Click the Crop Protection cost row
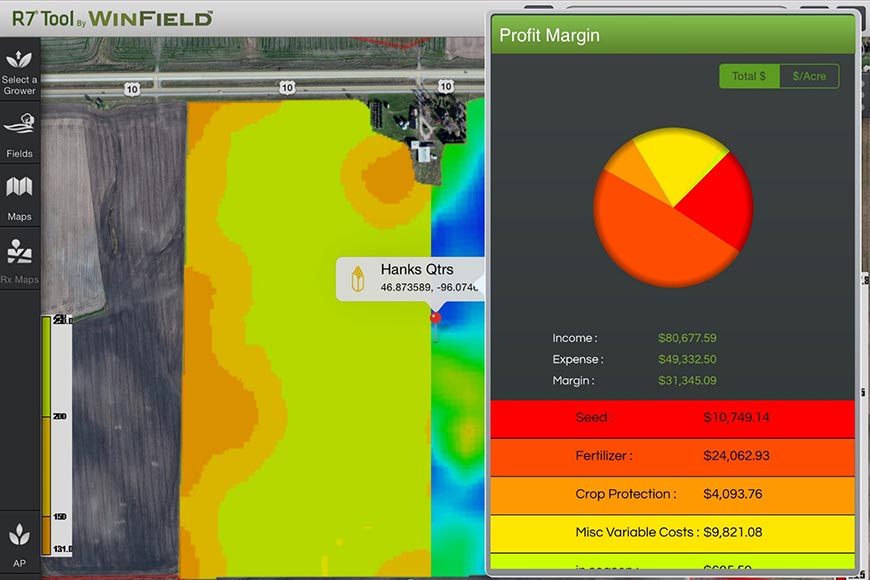Image resolution: width=870 pixels, height=580 pixels. pos(672,494)
